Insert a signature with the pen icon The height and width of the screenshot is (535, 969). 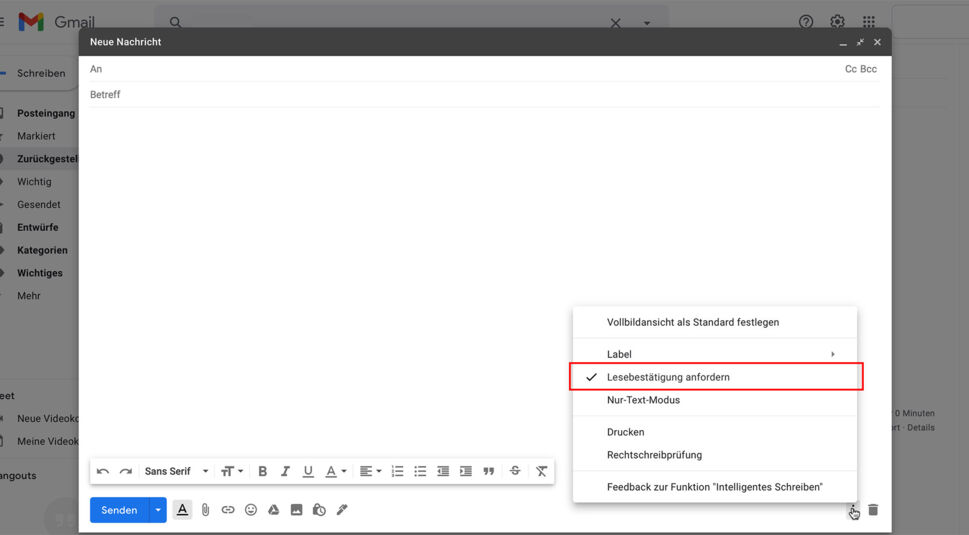pyautogui.click(x=342, y=510)
